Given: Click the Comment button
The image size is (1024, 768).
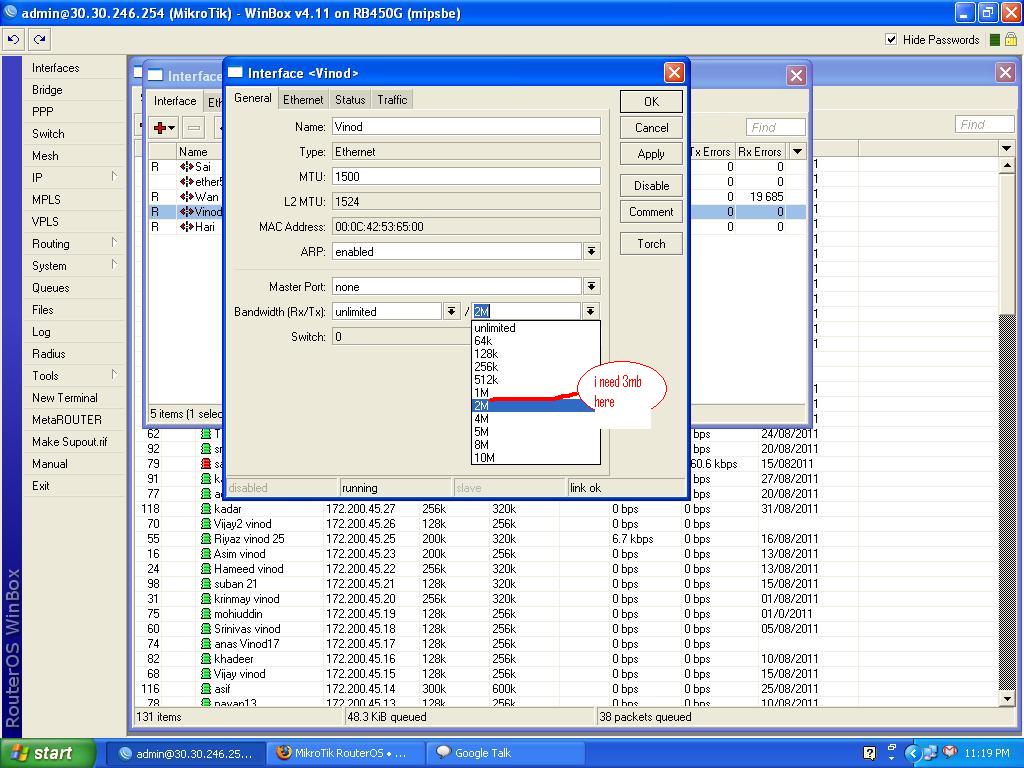Looking at the screenshot, I should tap(651, 212).
